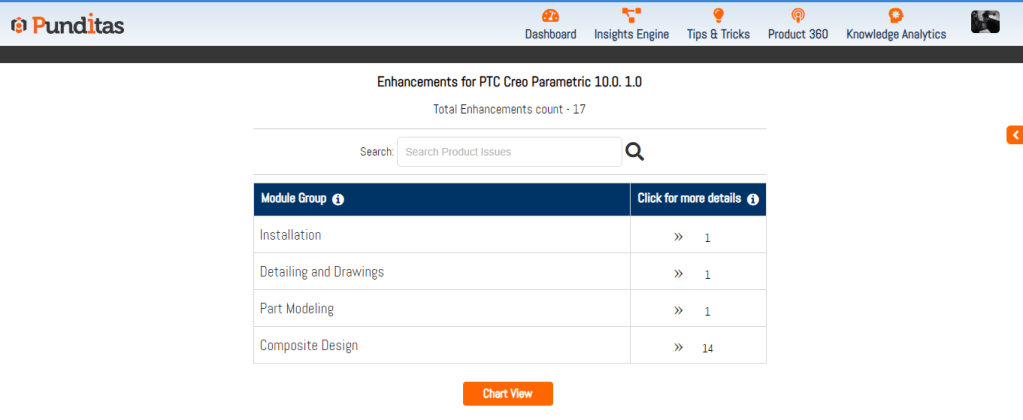
Task: Focus the Search Product Issues field
Action: click(509, 152)
